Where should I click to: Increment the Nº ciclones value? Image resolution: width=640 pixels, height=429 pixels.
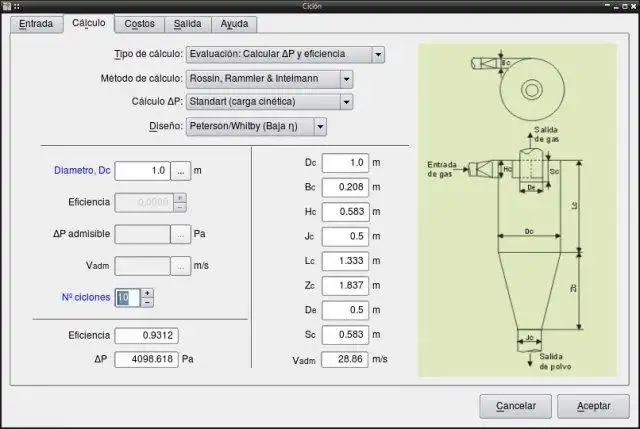[147, 293]
